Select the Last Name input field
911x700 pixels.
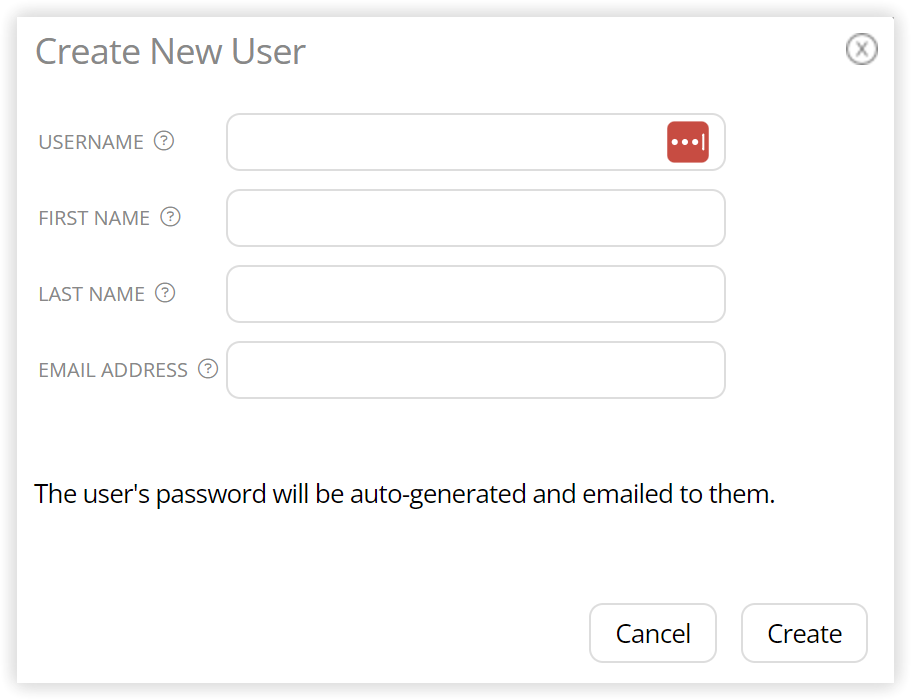coord(475,294)
